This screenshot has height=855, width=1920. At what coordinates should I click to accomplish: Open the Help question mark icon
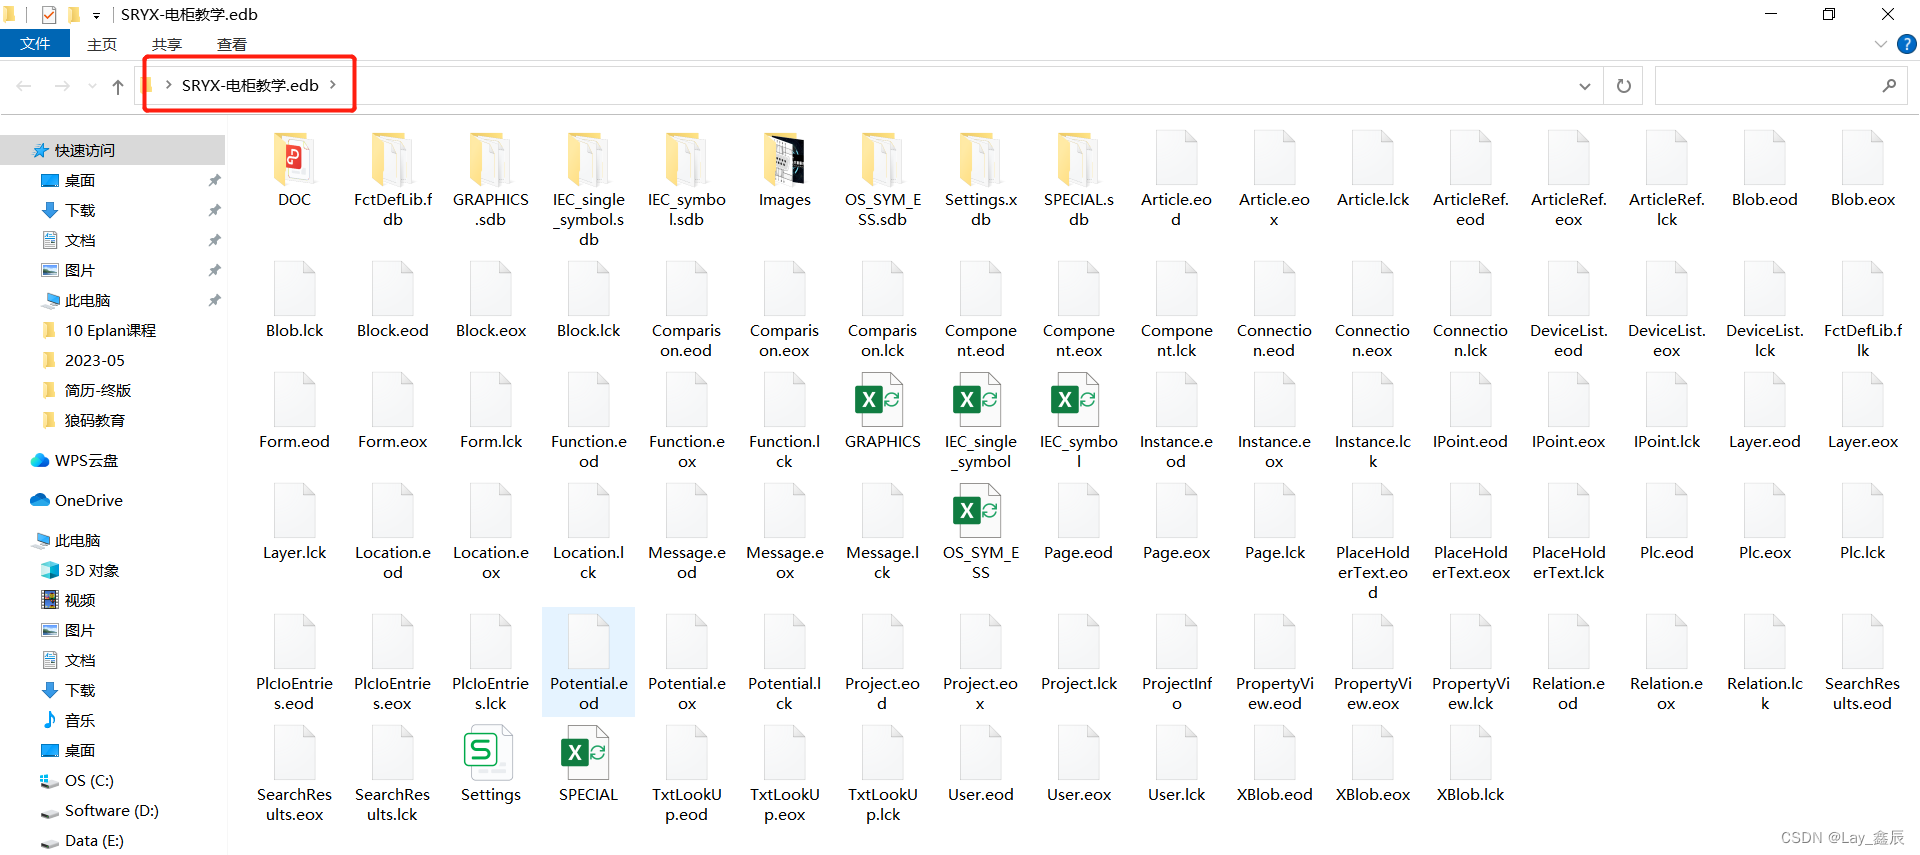[x=1906, y=44]
